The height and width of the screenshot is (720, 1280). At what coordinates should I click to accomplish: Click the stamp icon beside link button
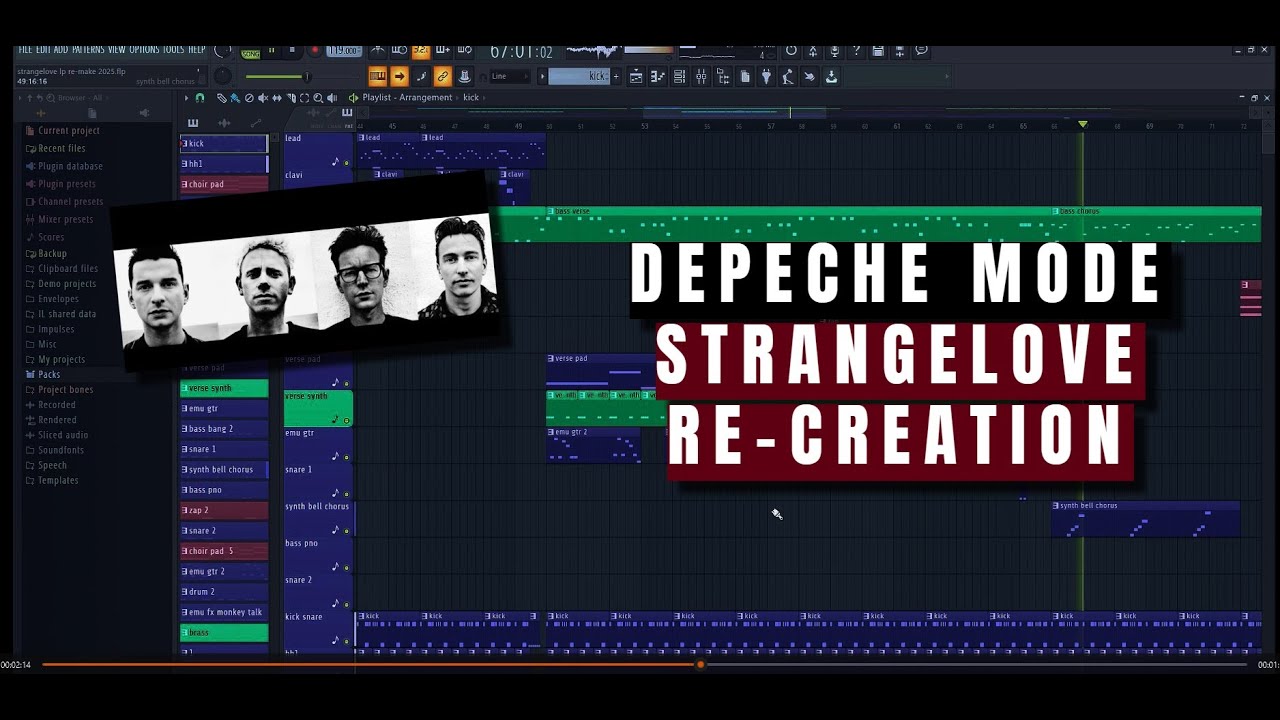[464, 76]
